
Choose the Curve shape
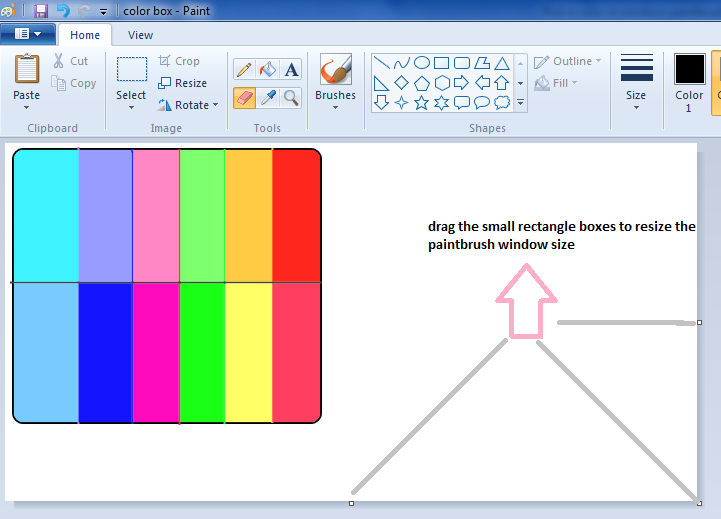(401, 63)
